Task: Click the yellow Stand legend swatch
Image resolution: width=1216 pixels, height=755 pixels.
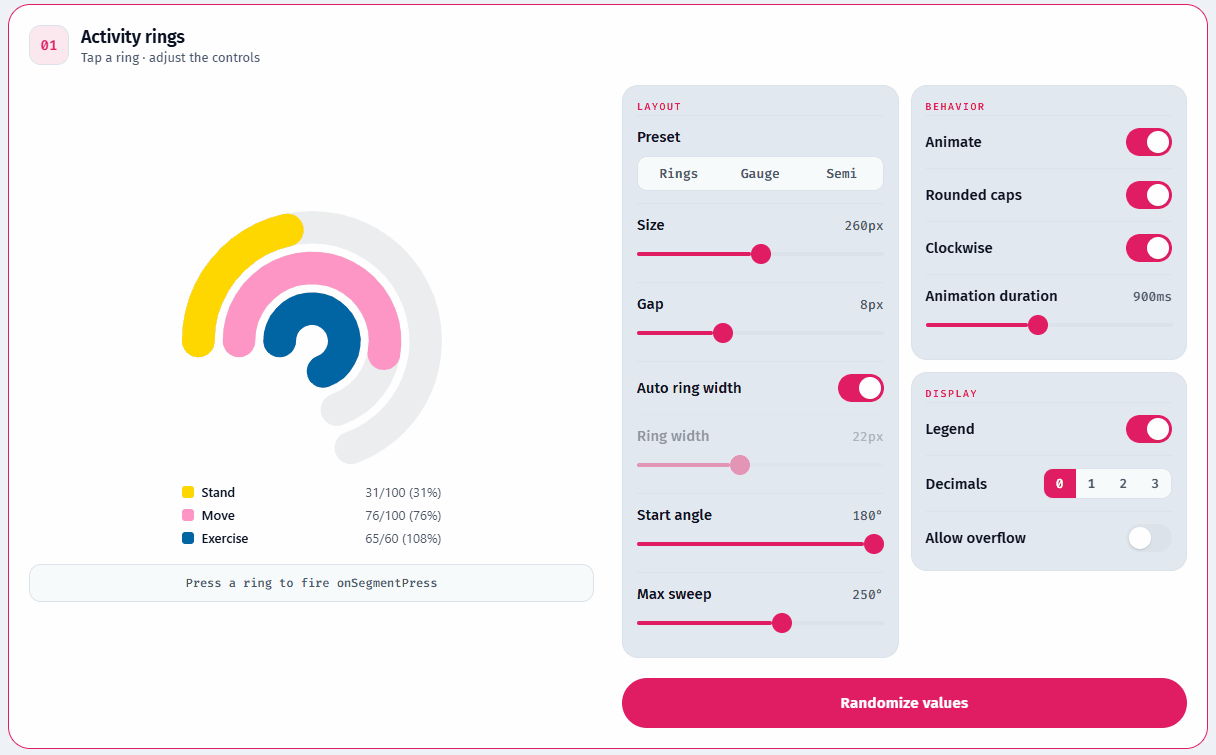Action: click(x=188, y=492)
